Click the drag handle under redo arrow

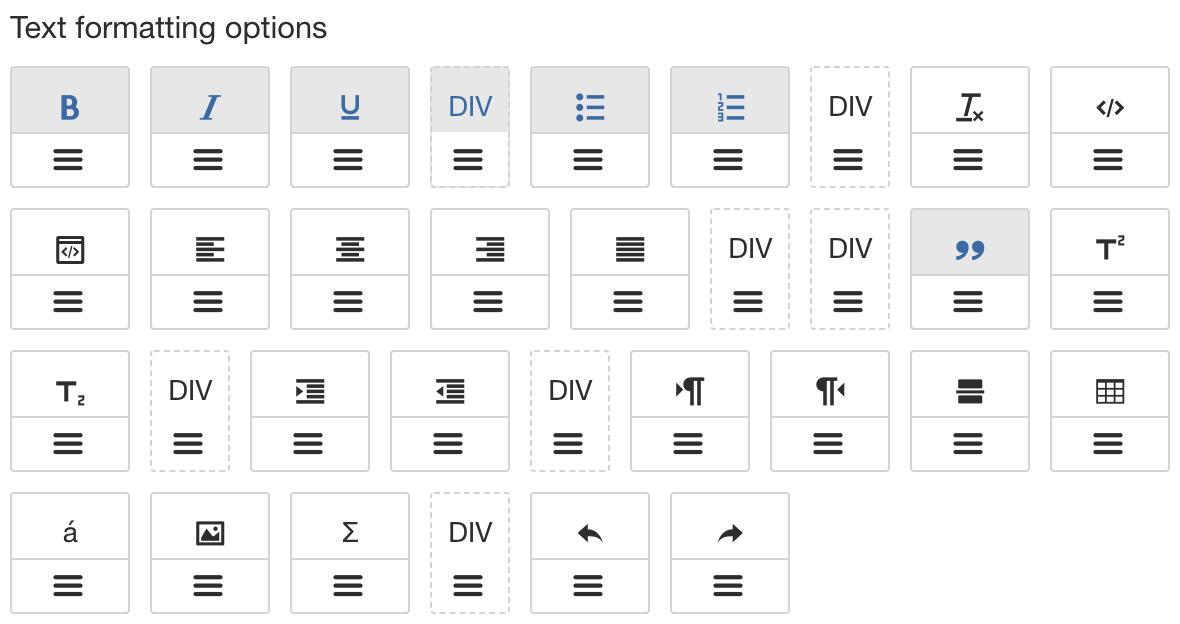729,585
